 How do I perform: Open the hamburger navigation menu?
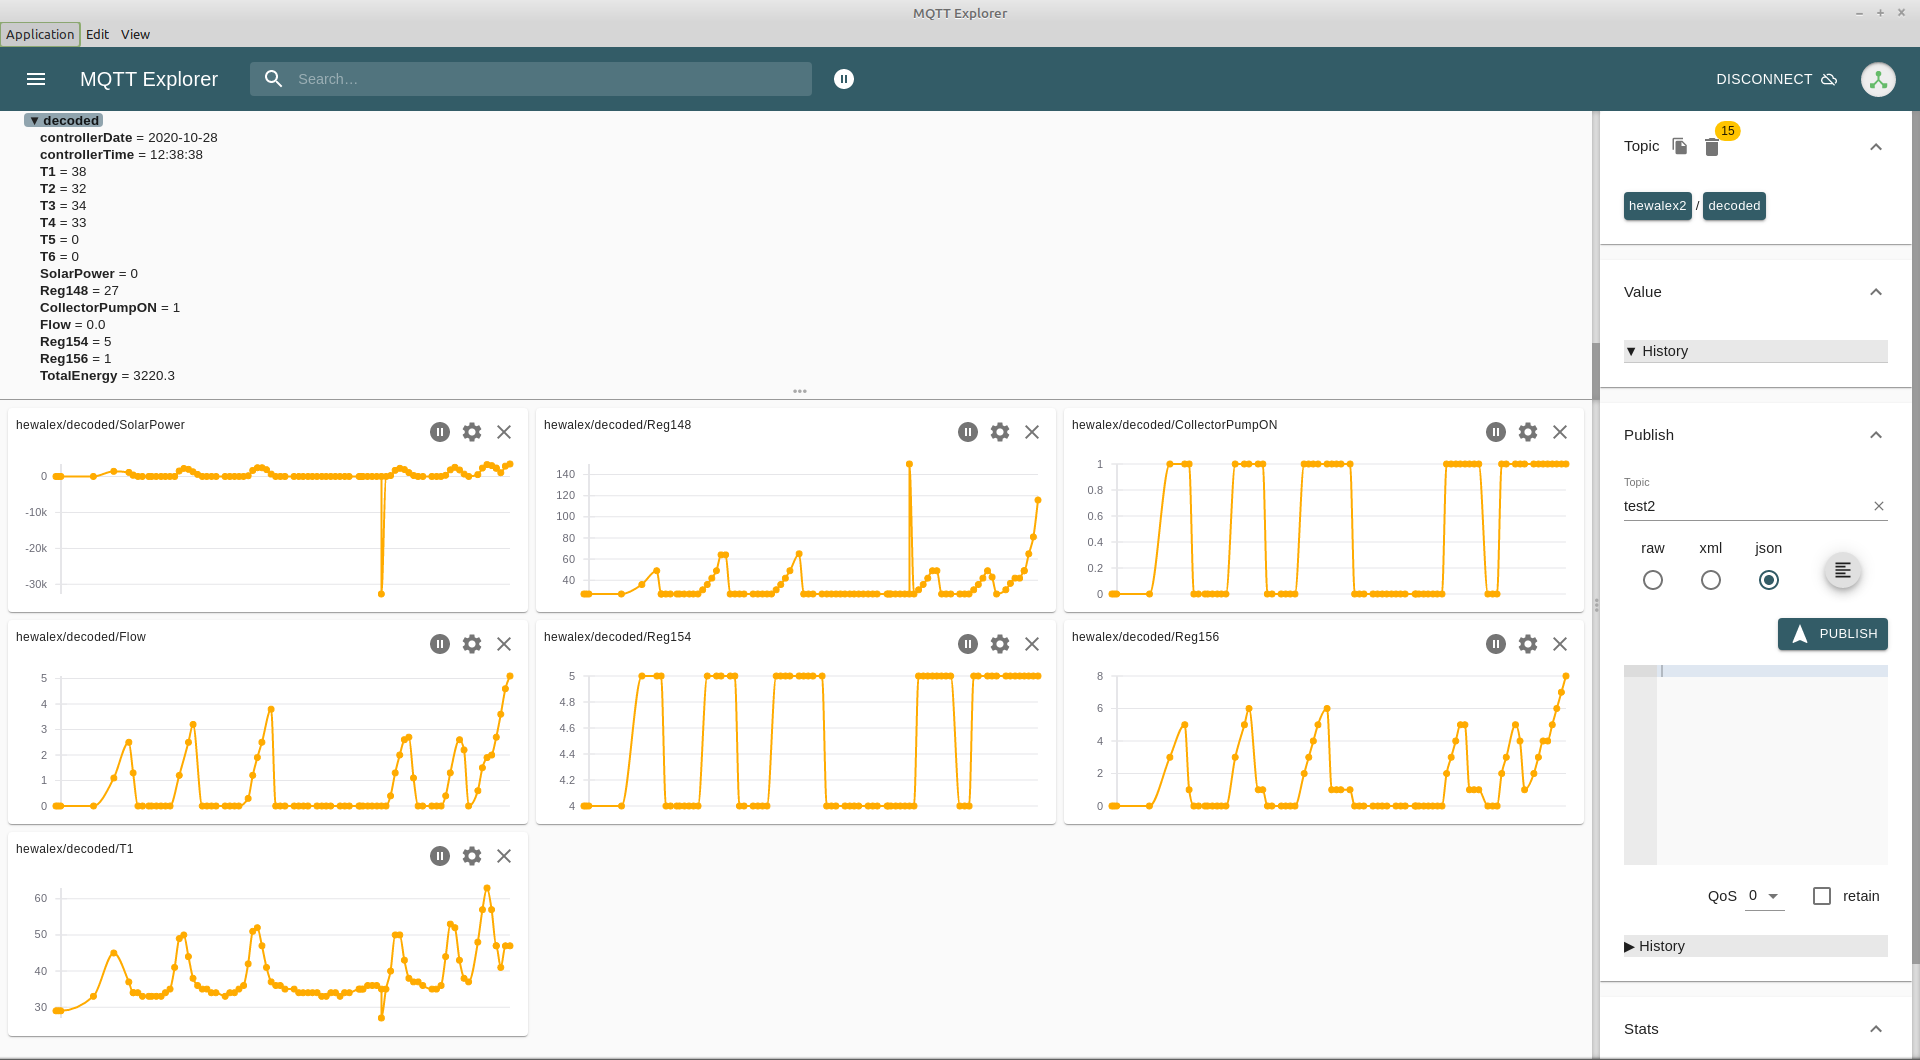[x=36, y=79]
